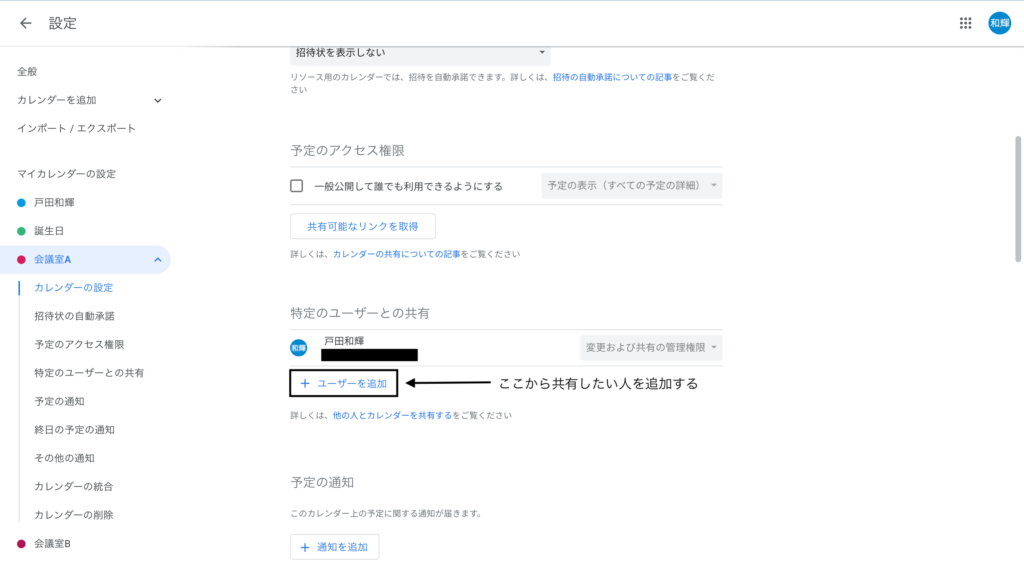Select 誕生日 calendar in sidebar
The width and height of the screenshot is (1024, 561).
click(49, 231)
